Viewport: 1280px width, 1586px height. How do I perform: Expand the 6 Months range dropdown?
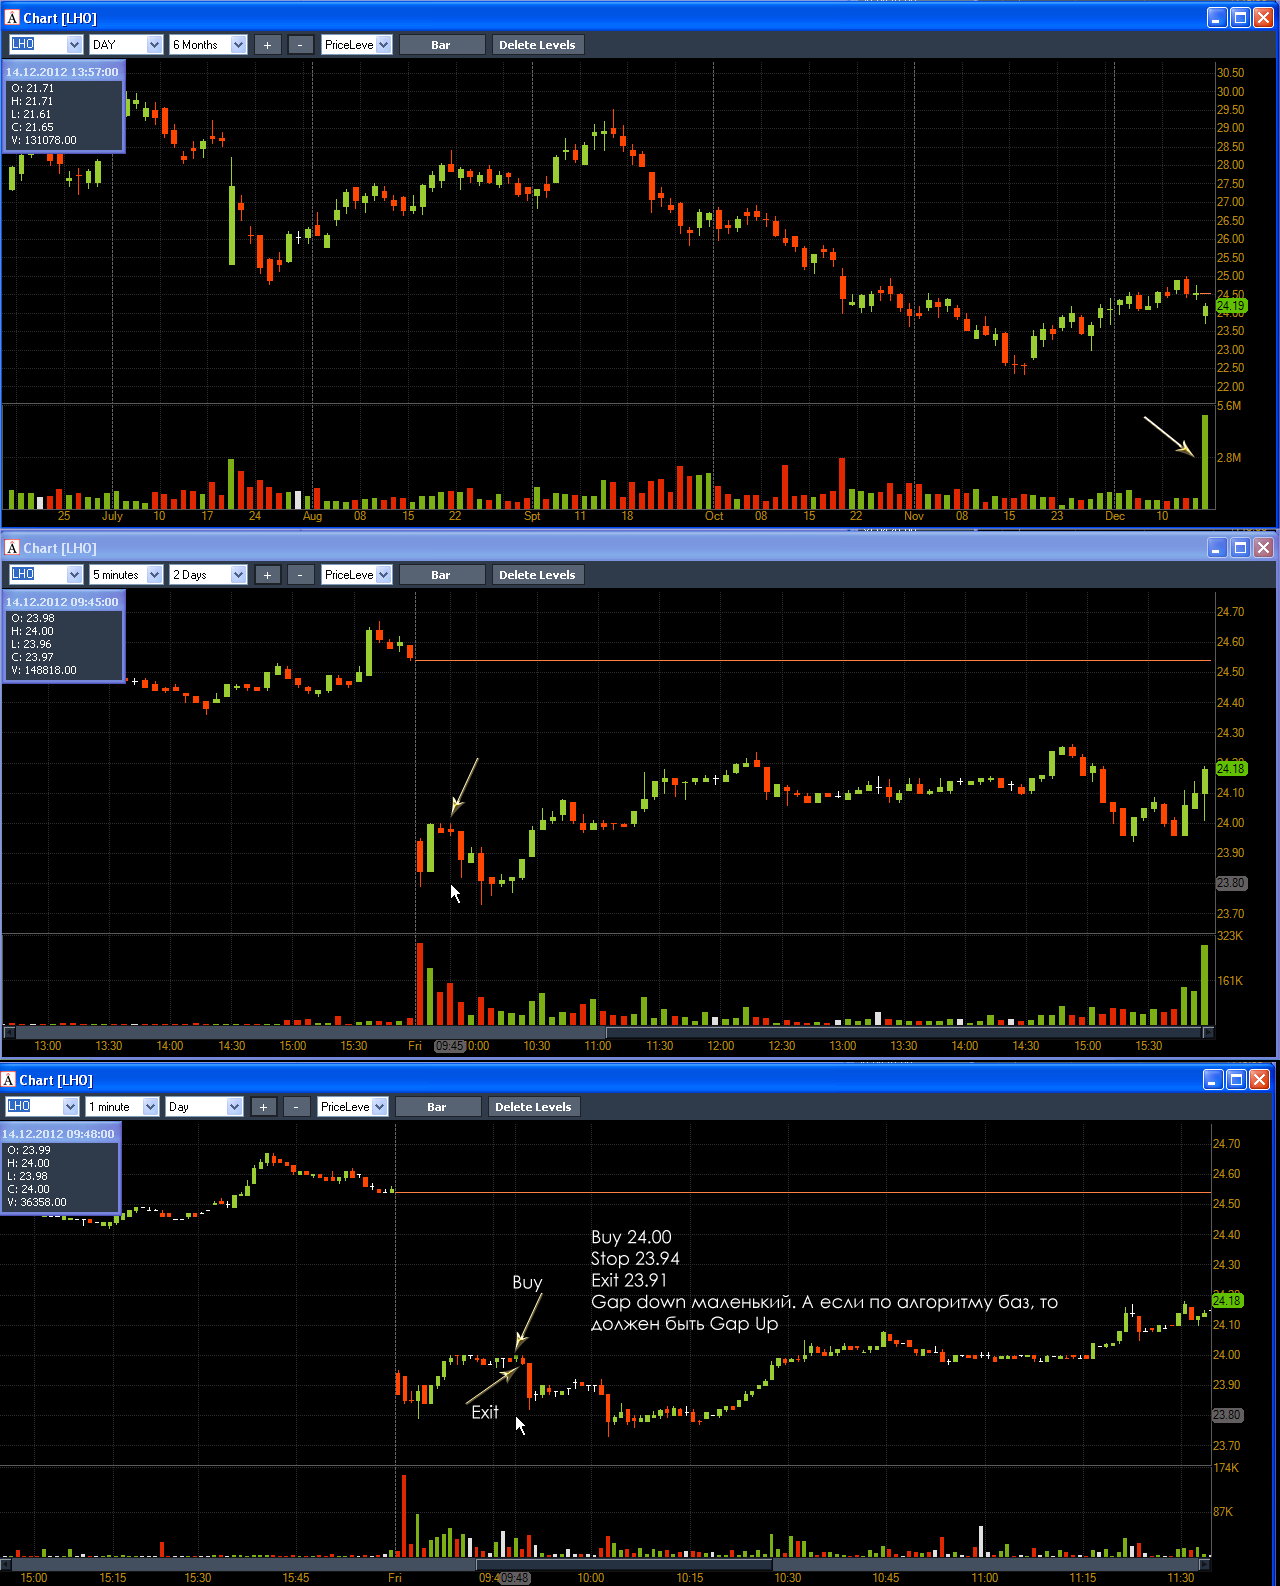click(208, 45)
